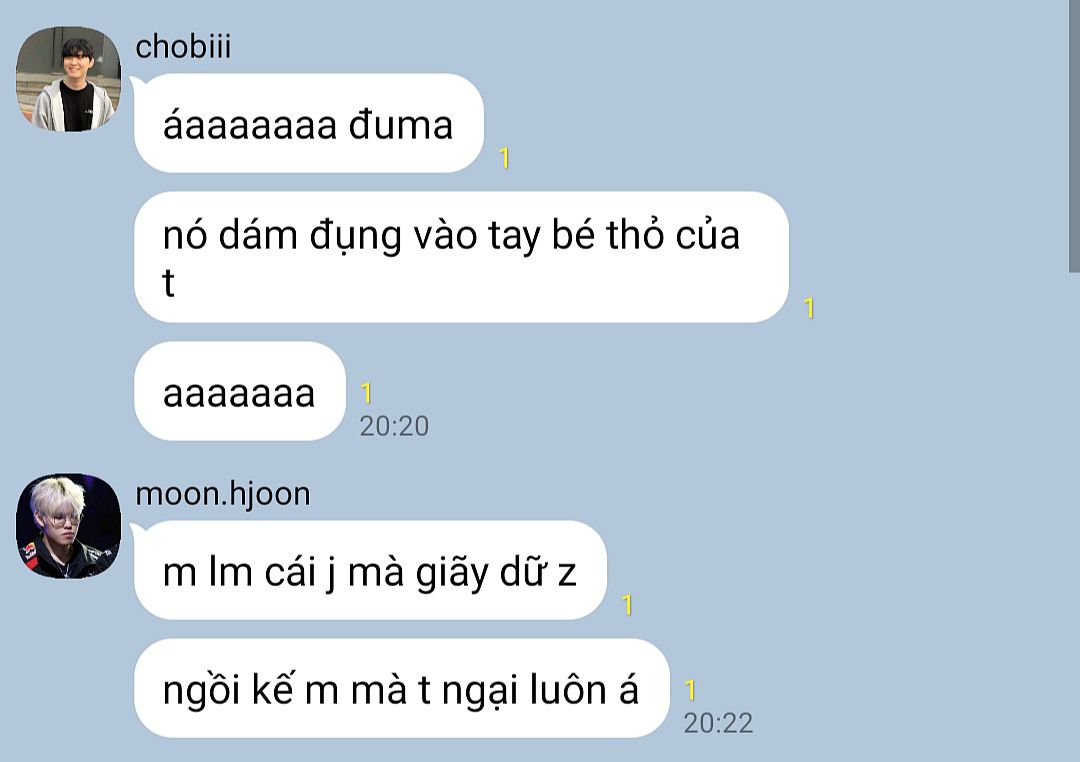Select the 'ngồi kế m mà t ngại luôn á' bubble
This screenshot has height=762, width=1080.
point(402,688)
